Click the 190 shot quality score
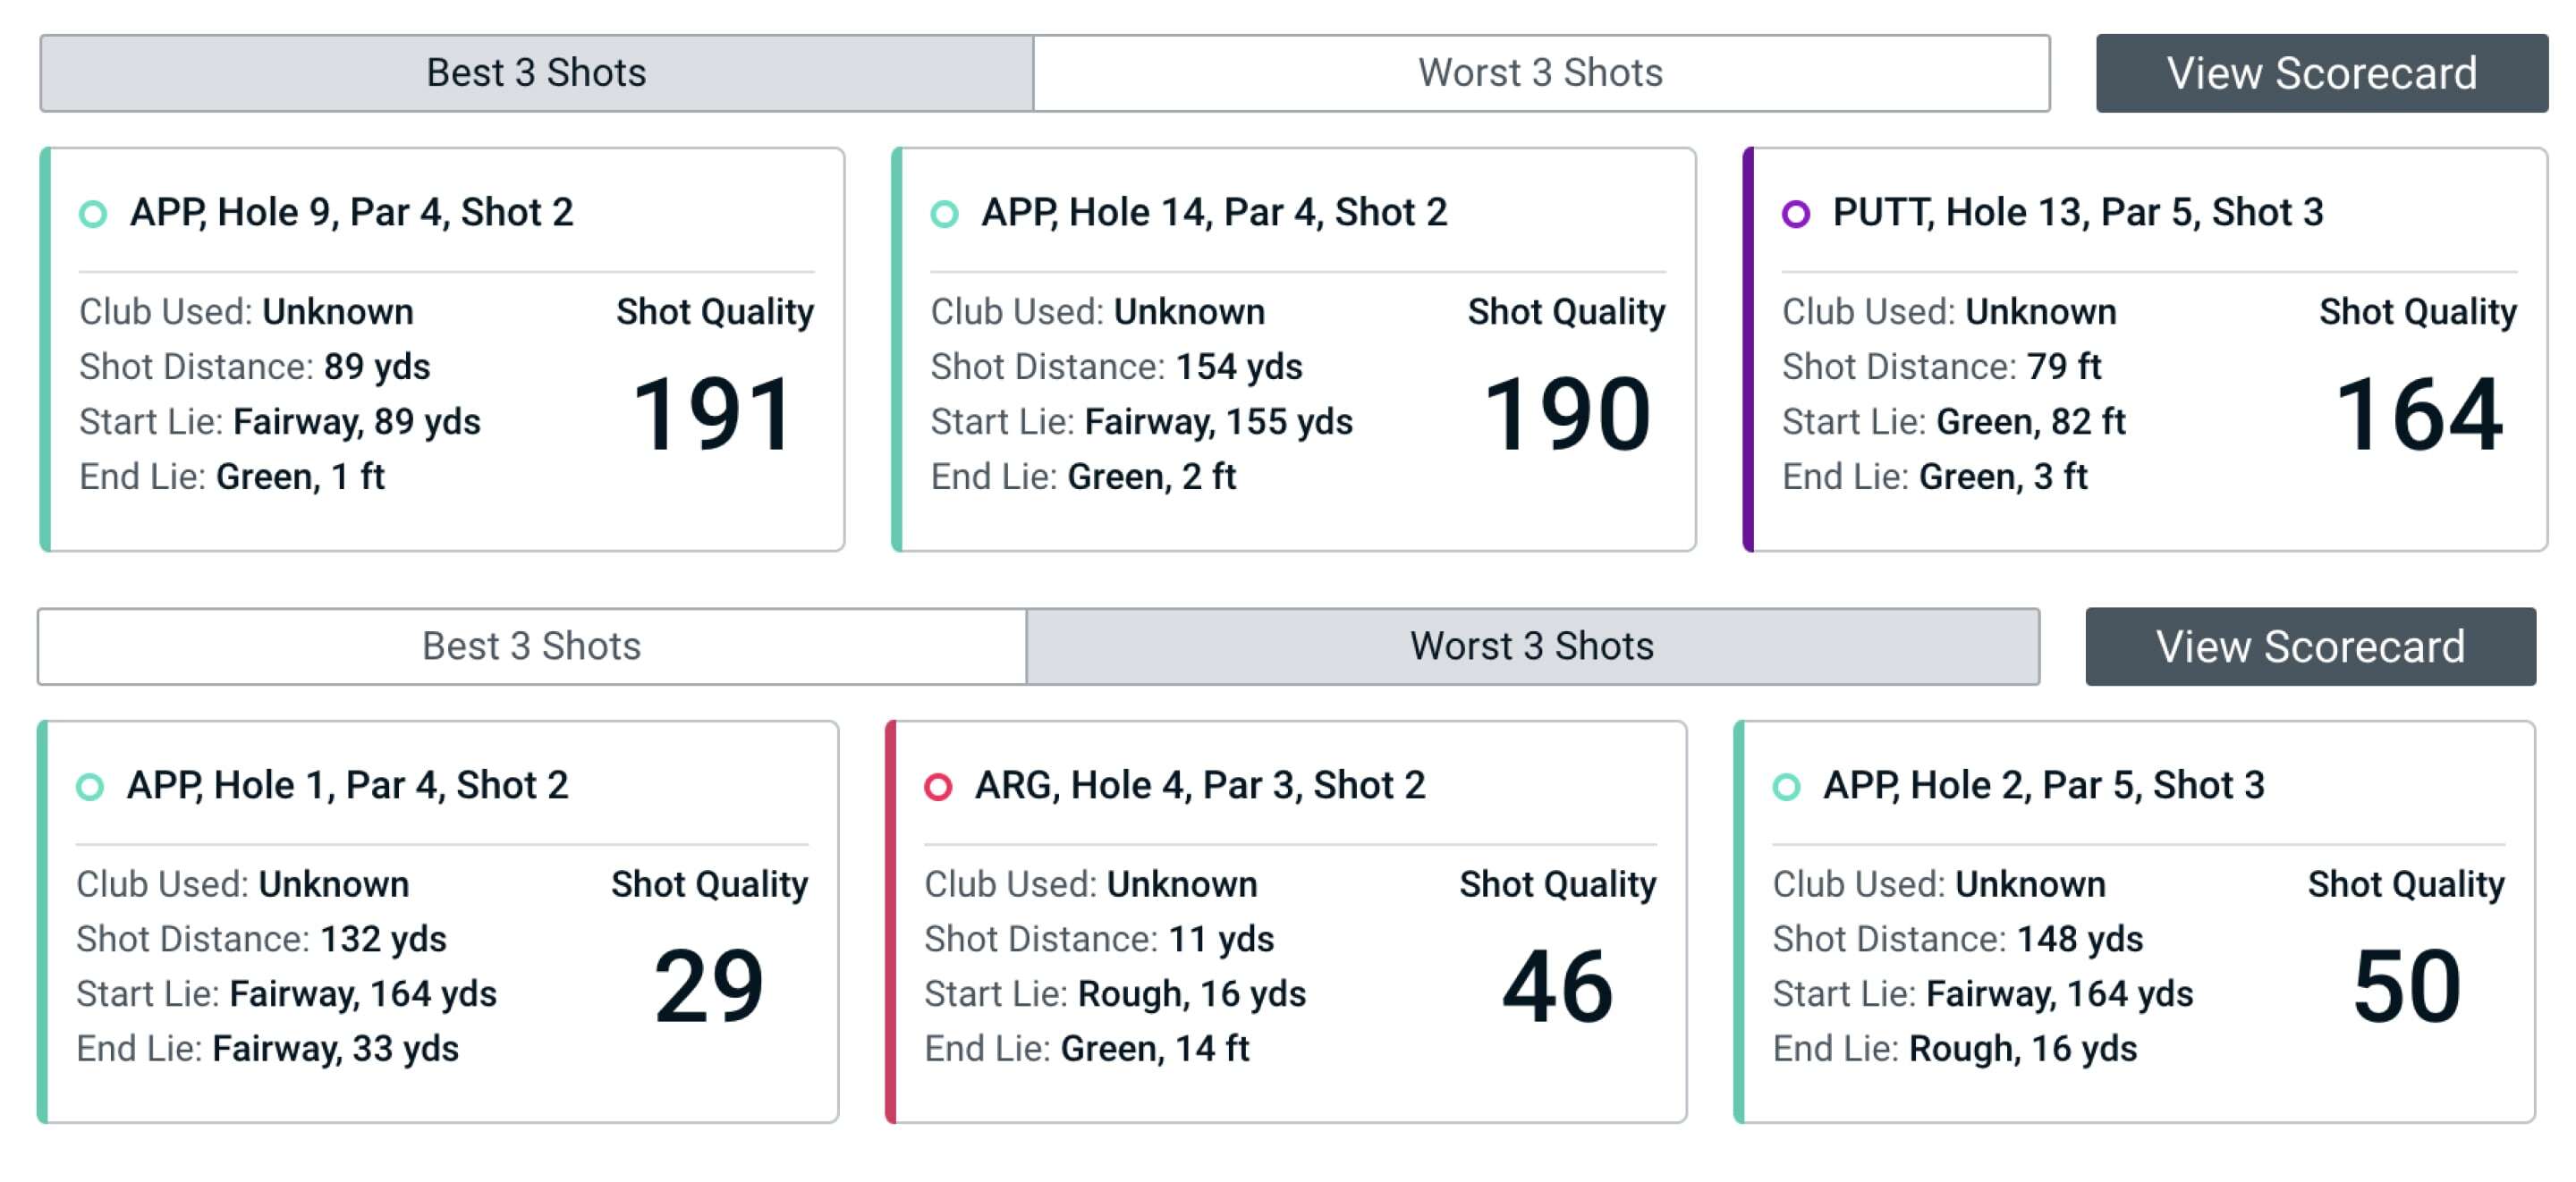Viewport: 2576px width, 1182px height. (1565, 414)
